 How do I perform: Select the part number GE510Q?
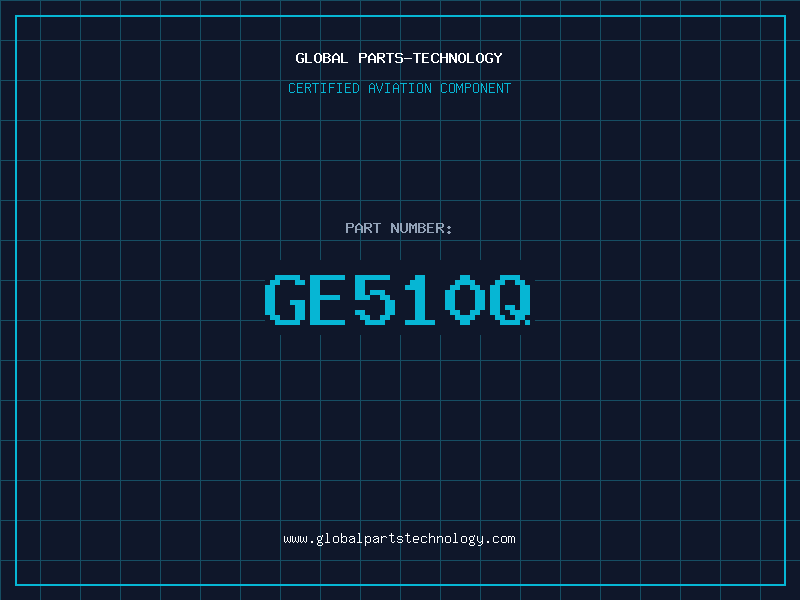[398, 299]
